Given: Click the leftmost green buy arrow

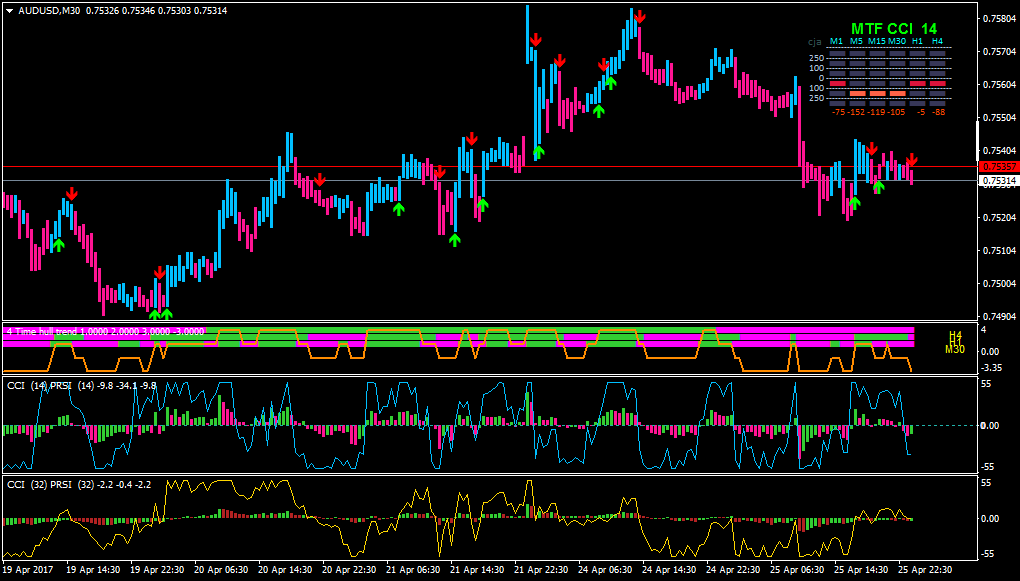Looking at the screenshot, I should (x=59, y=245).
